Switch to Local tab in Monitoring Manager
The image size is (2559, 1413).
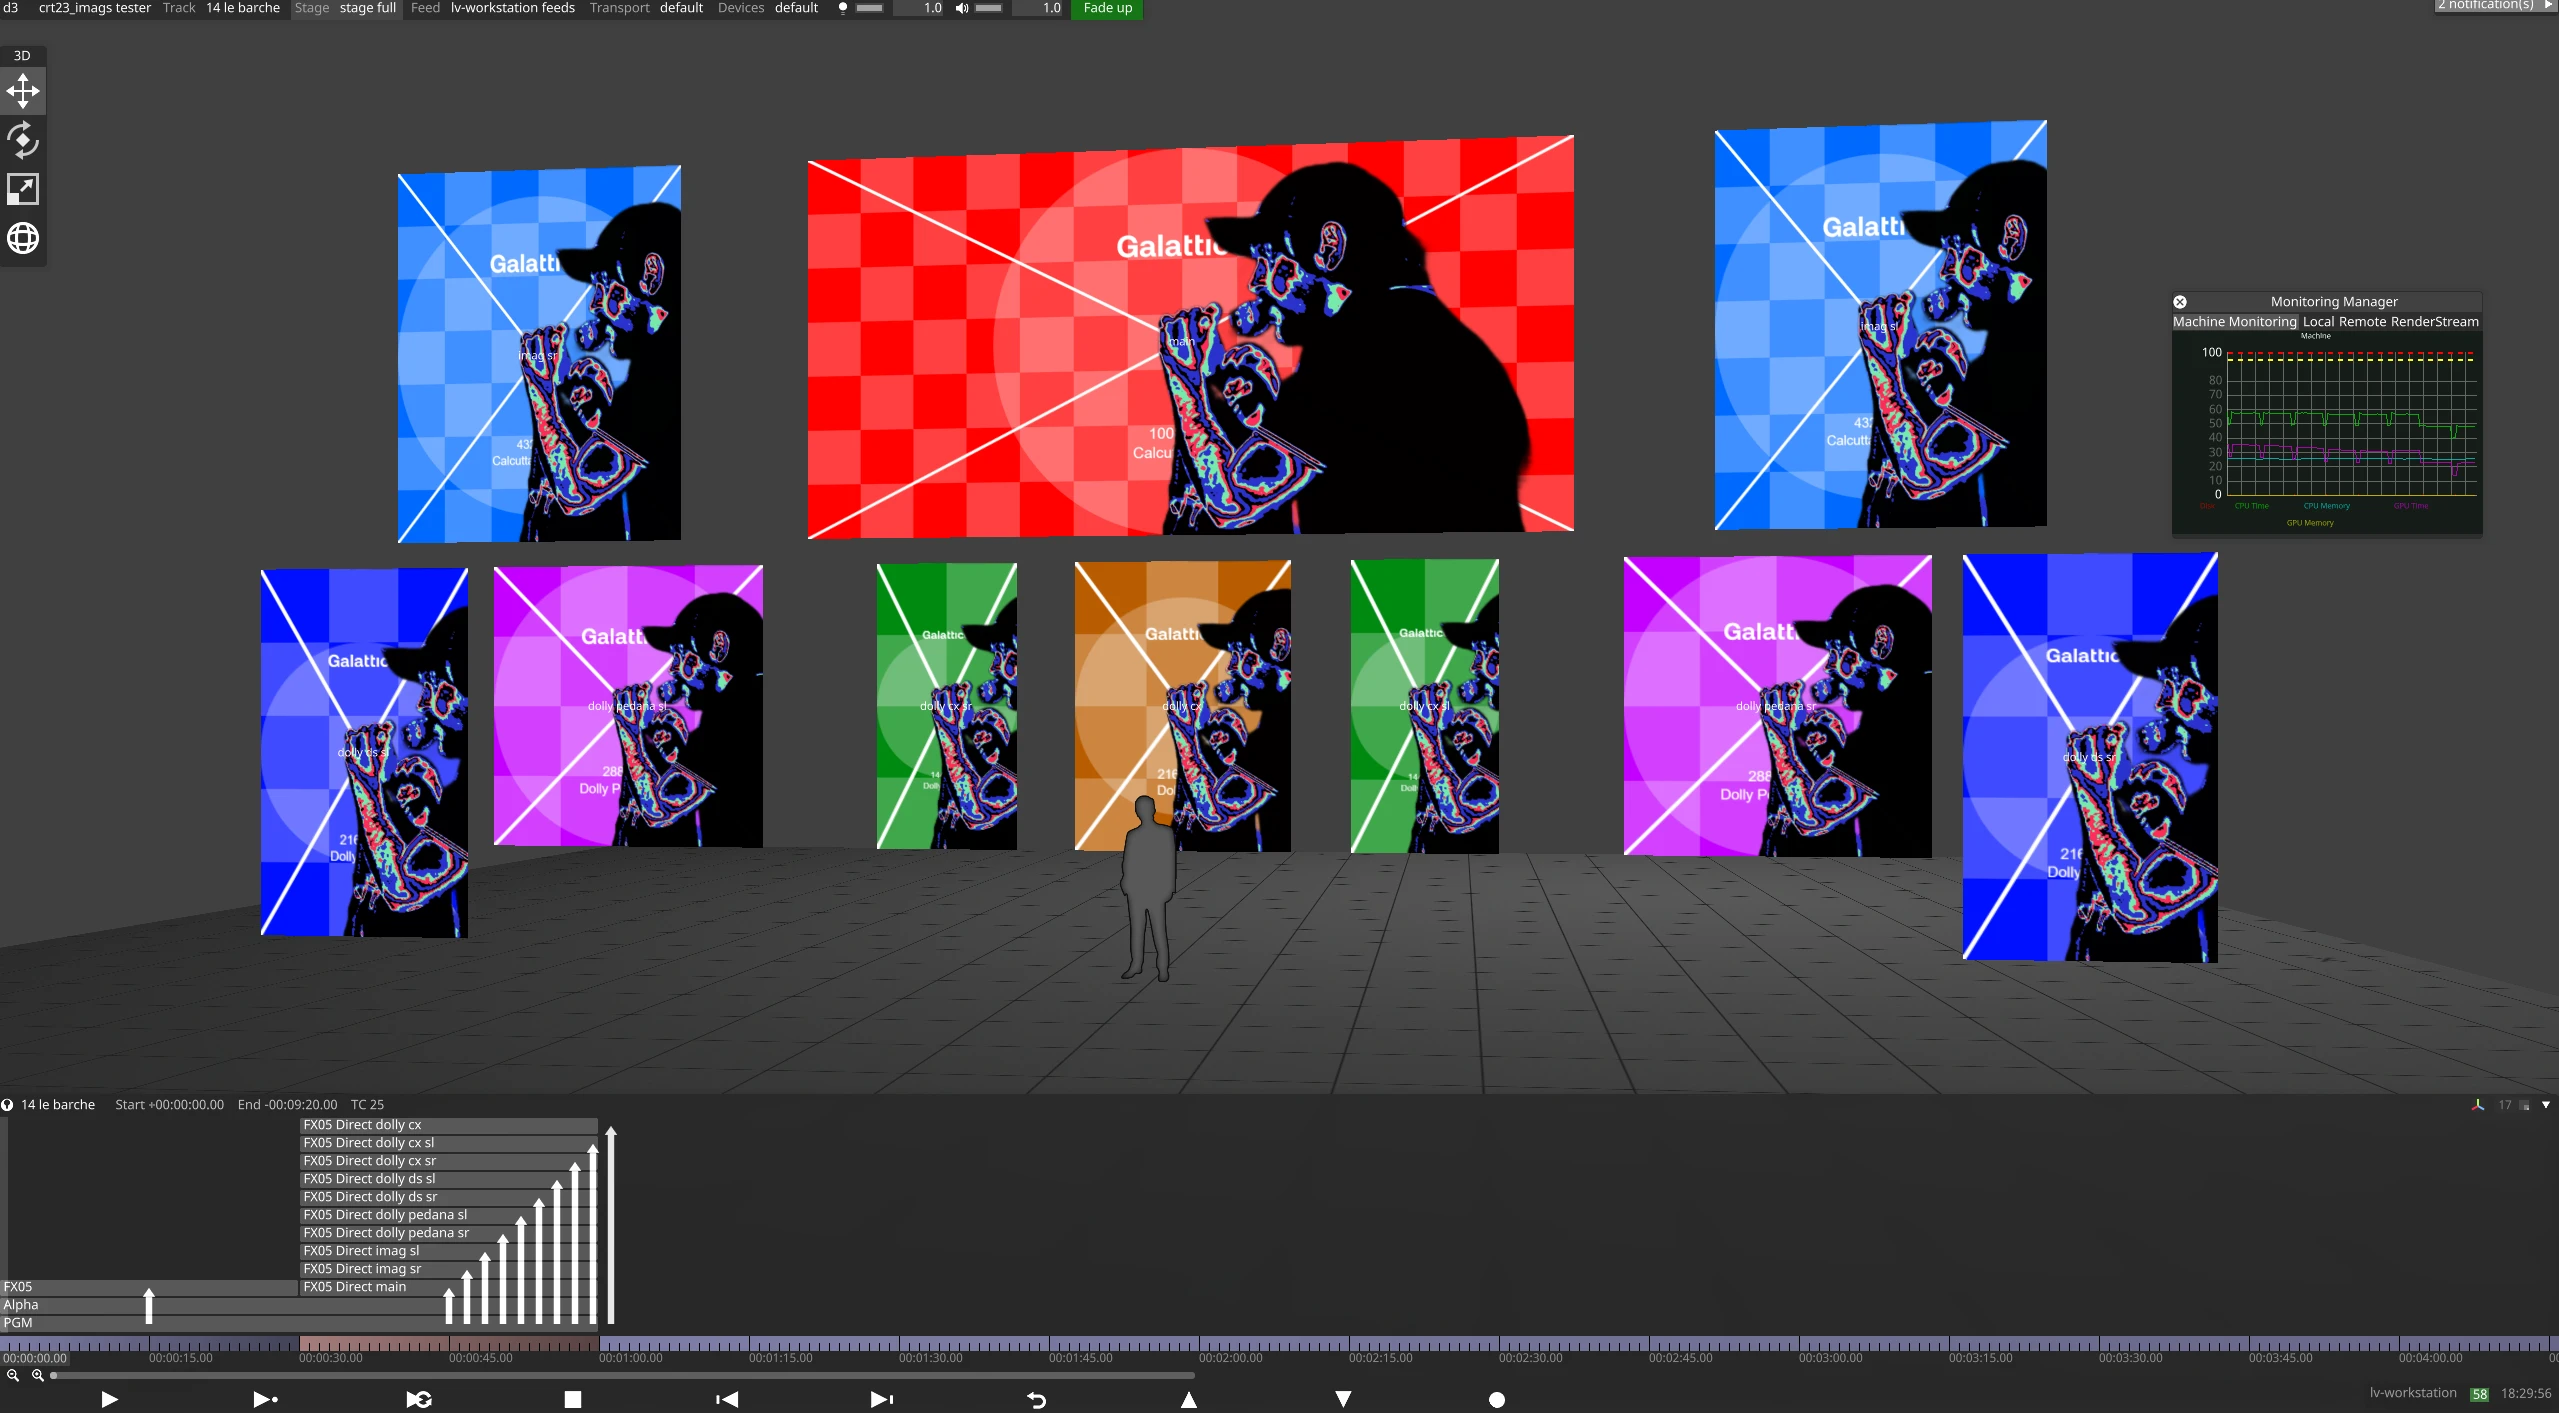tap(2318, 322)
